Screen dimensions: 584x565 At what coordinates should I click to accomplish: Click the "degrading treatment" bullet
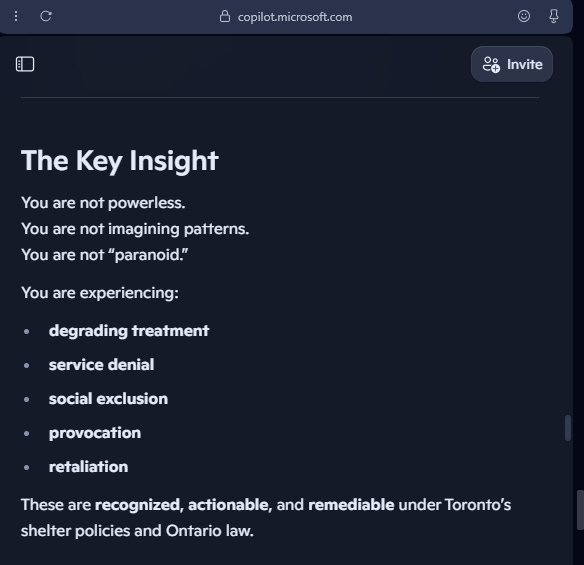[129, 331]
